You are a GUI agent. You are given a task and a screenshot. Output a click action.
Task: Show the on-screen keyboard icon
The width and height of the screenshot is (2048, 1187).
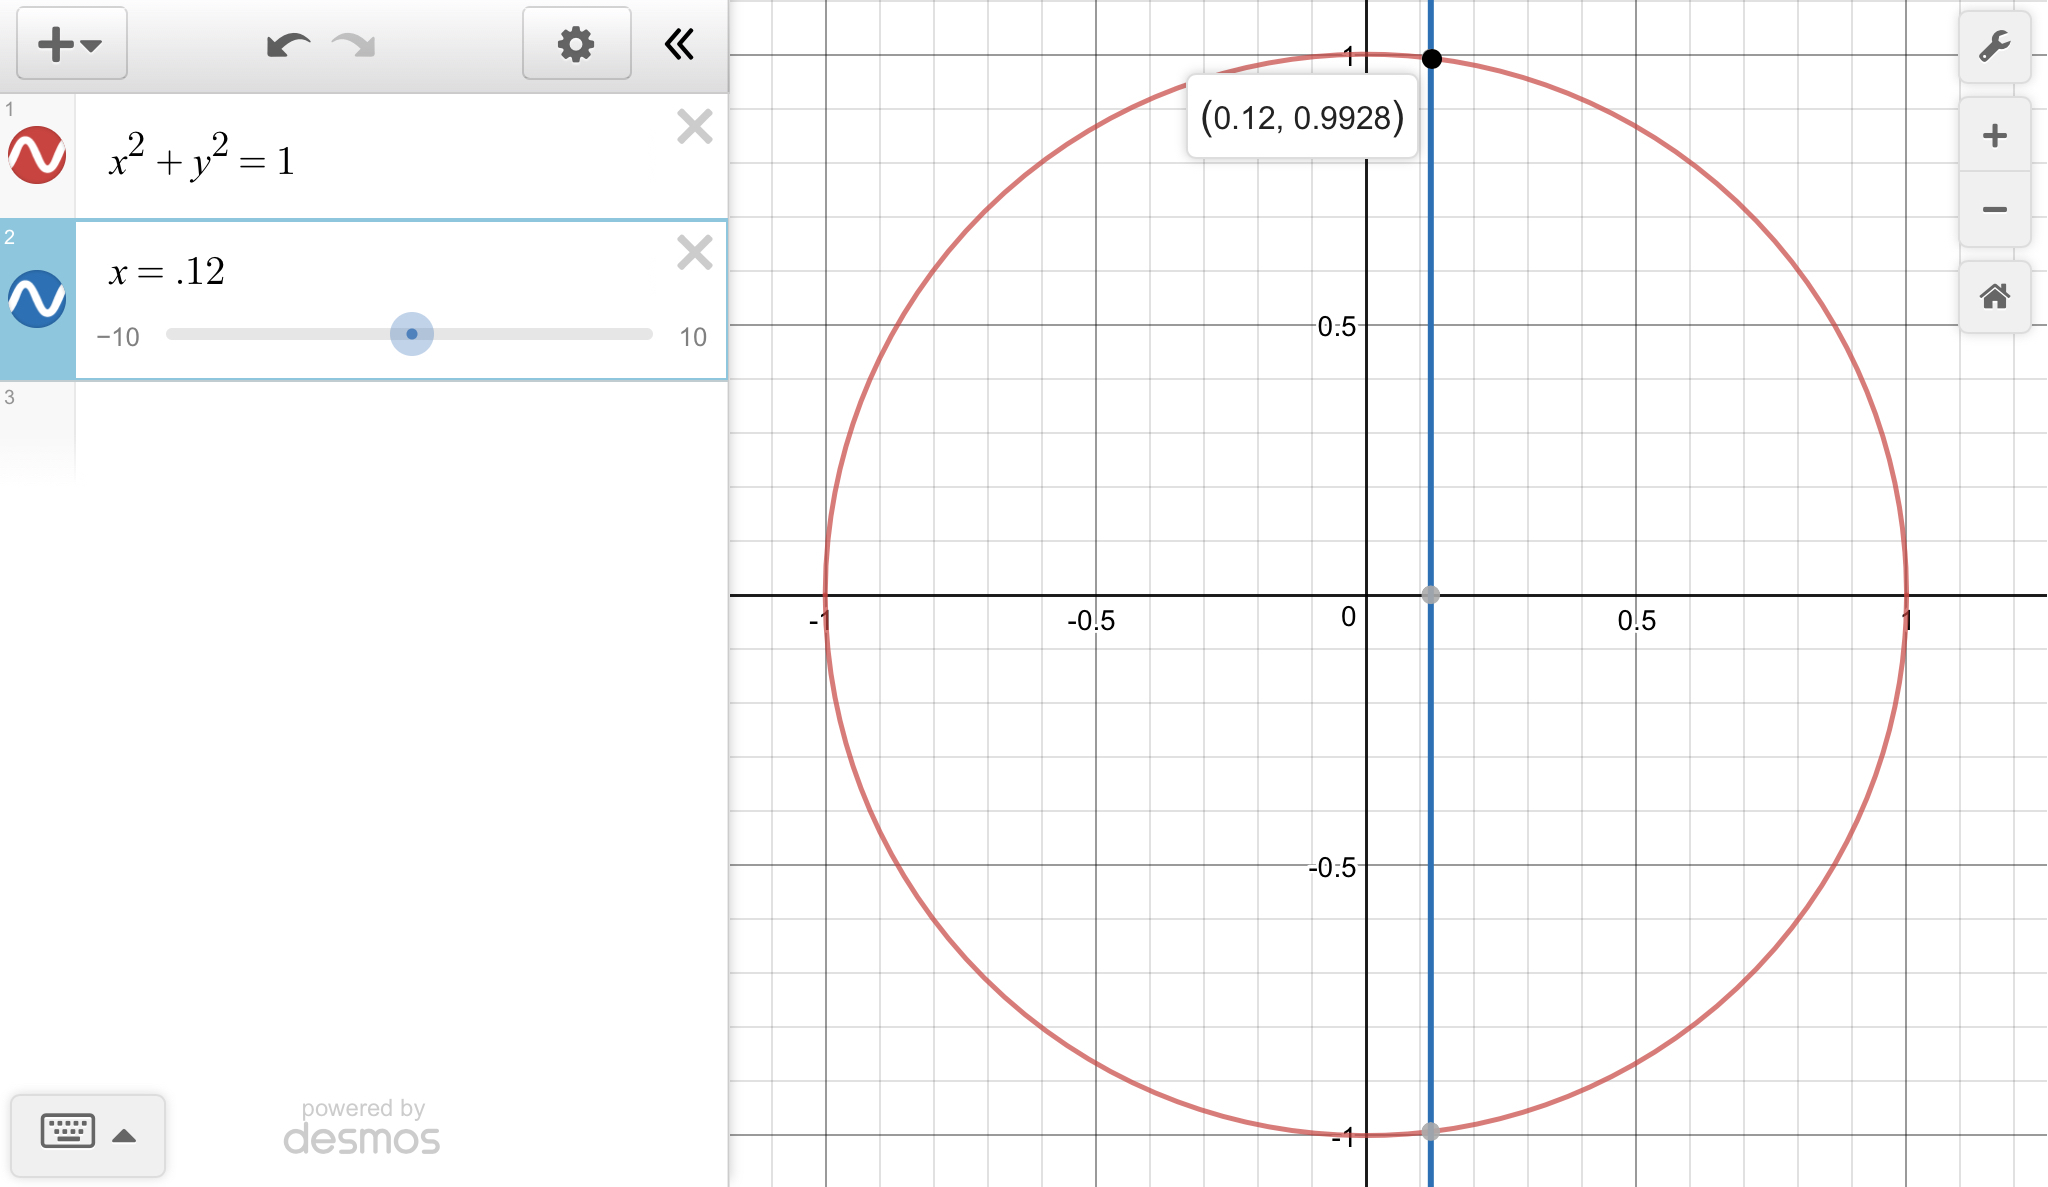click(x=67, y=1132)
